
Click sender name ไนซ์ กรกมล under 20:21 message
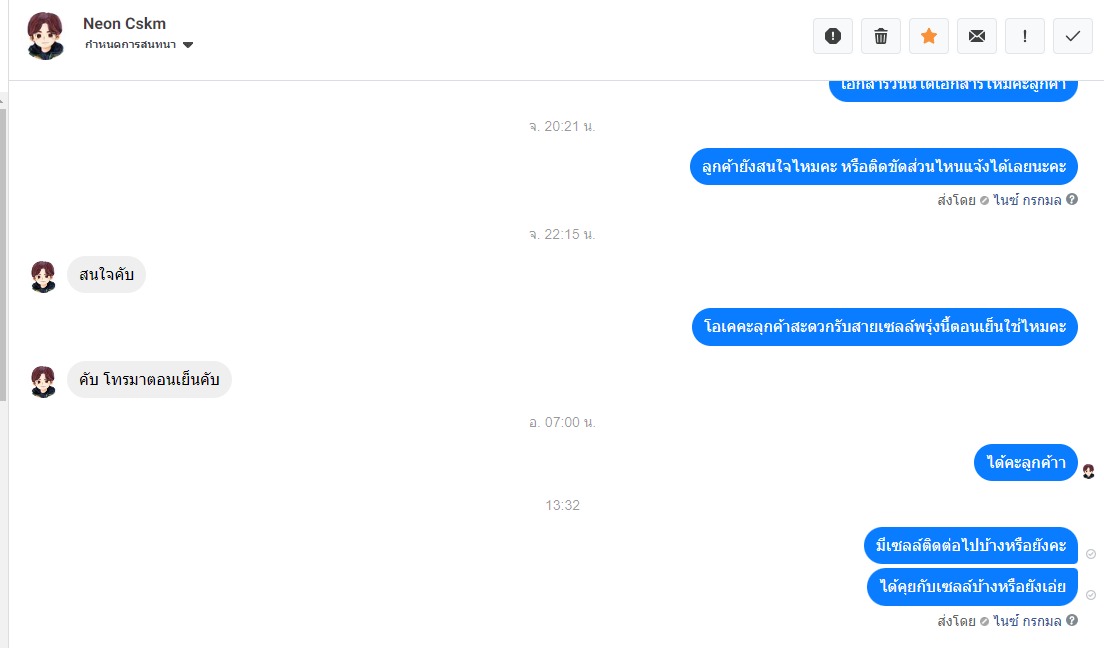pos(1027,200)
